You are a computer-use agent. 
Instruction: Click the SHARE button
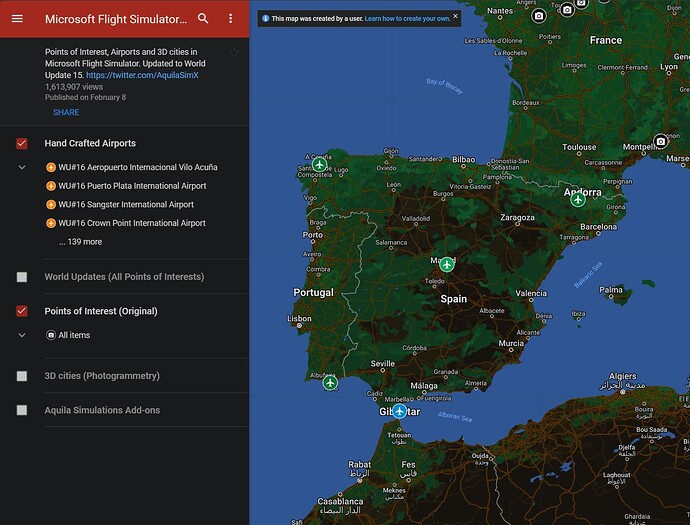66,113
